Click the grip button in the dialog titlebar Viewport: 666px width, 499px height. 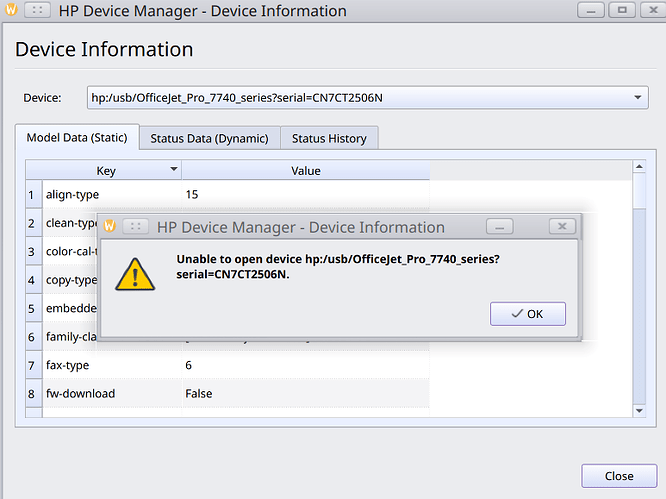point(135,226)
